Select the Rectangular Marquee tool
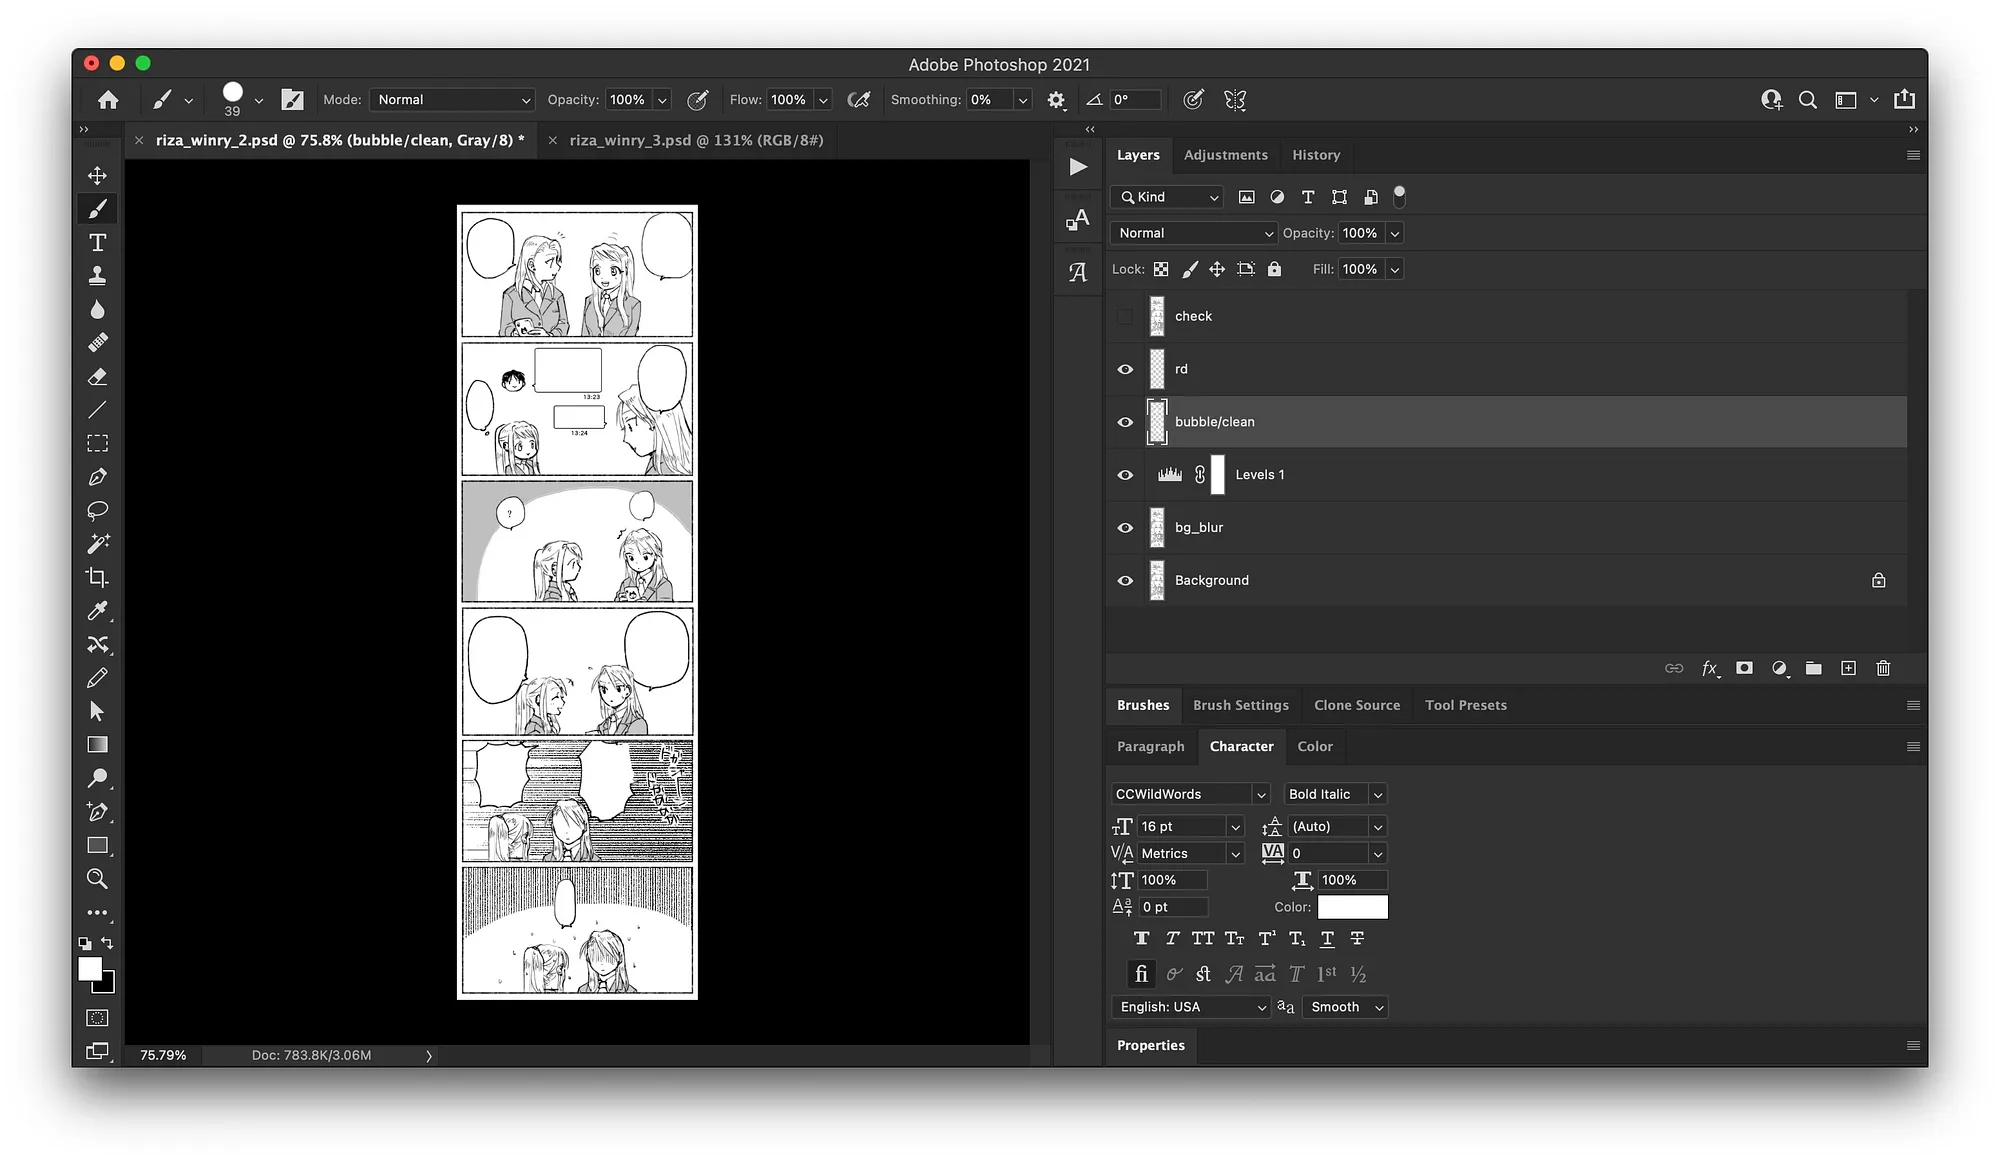Screen dimensions: 2000x1162 tap(97, 444)
